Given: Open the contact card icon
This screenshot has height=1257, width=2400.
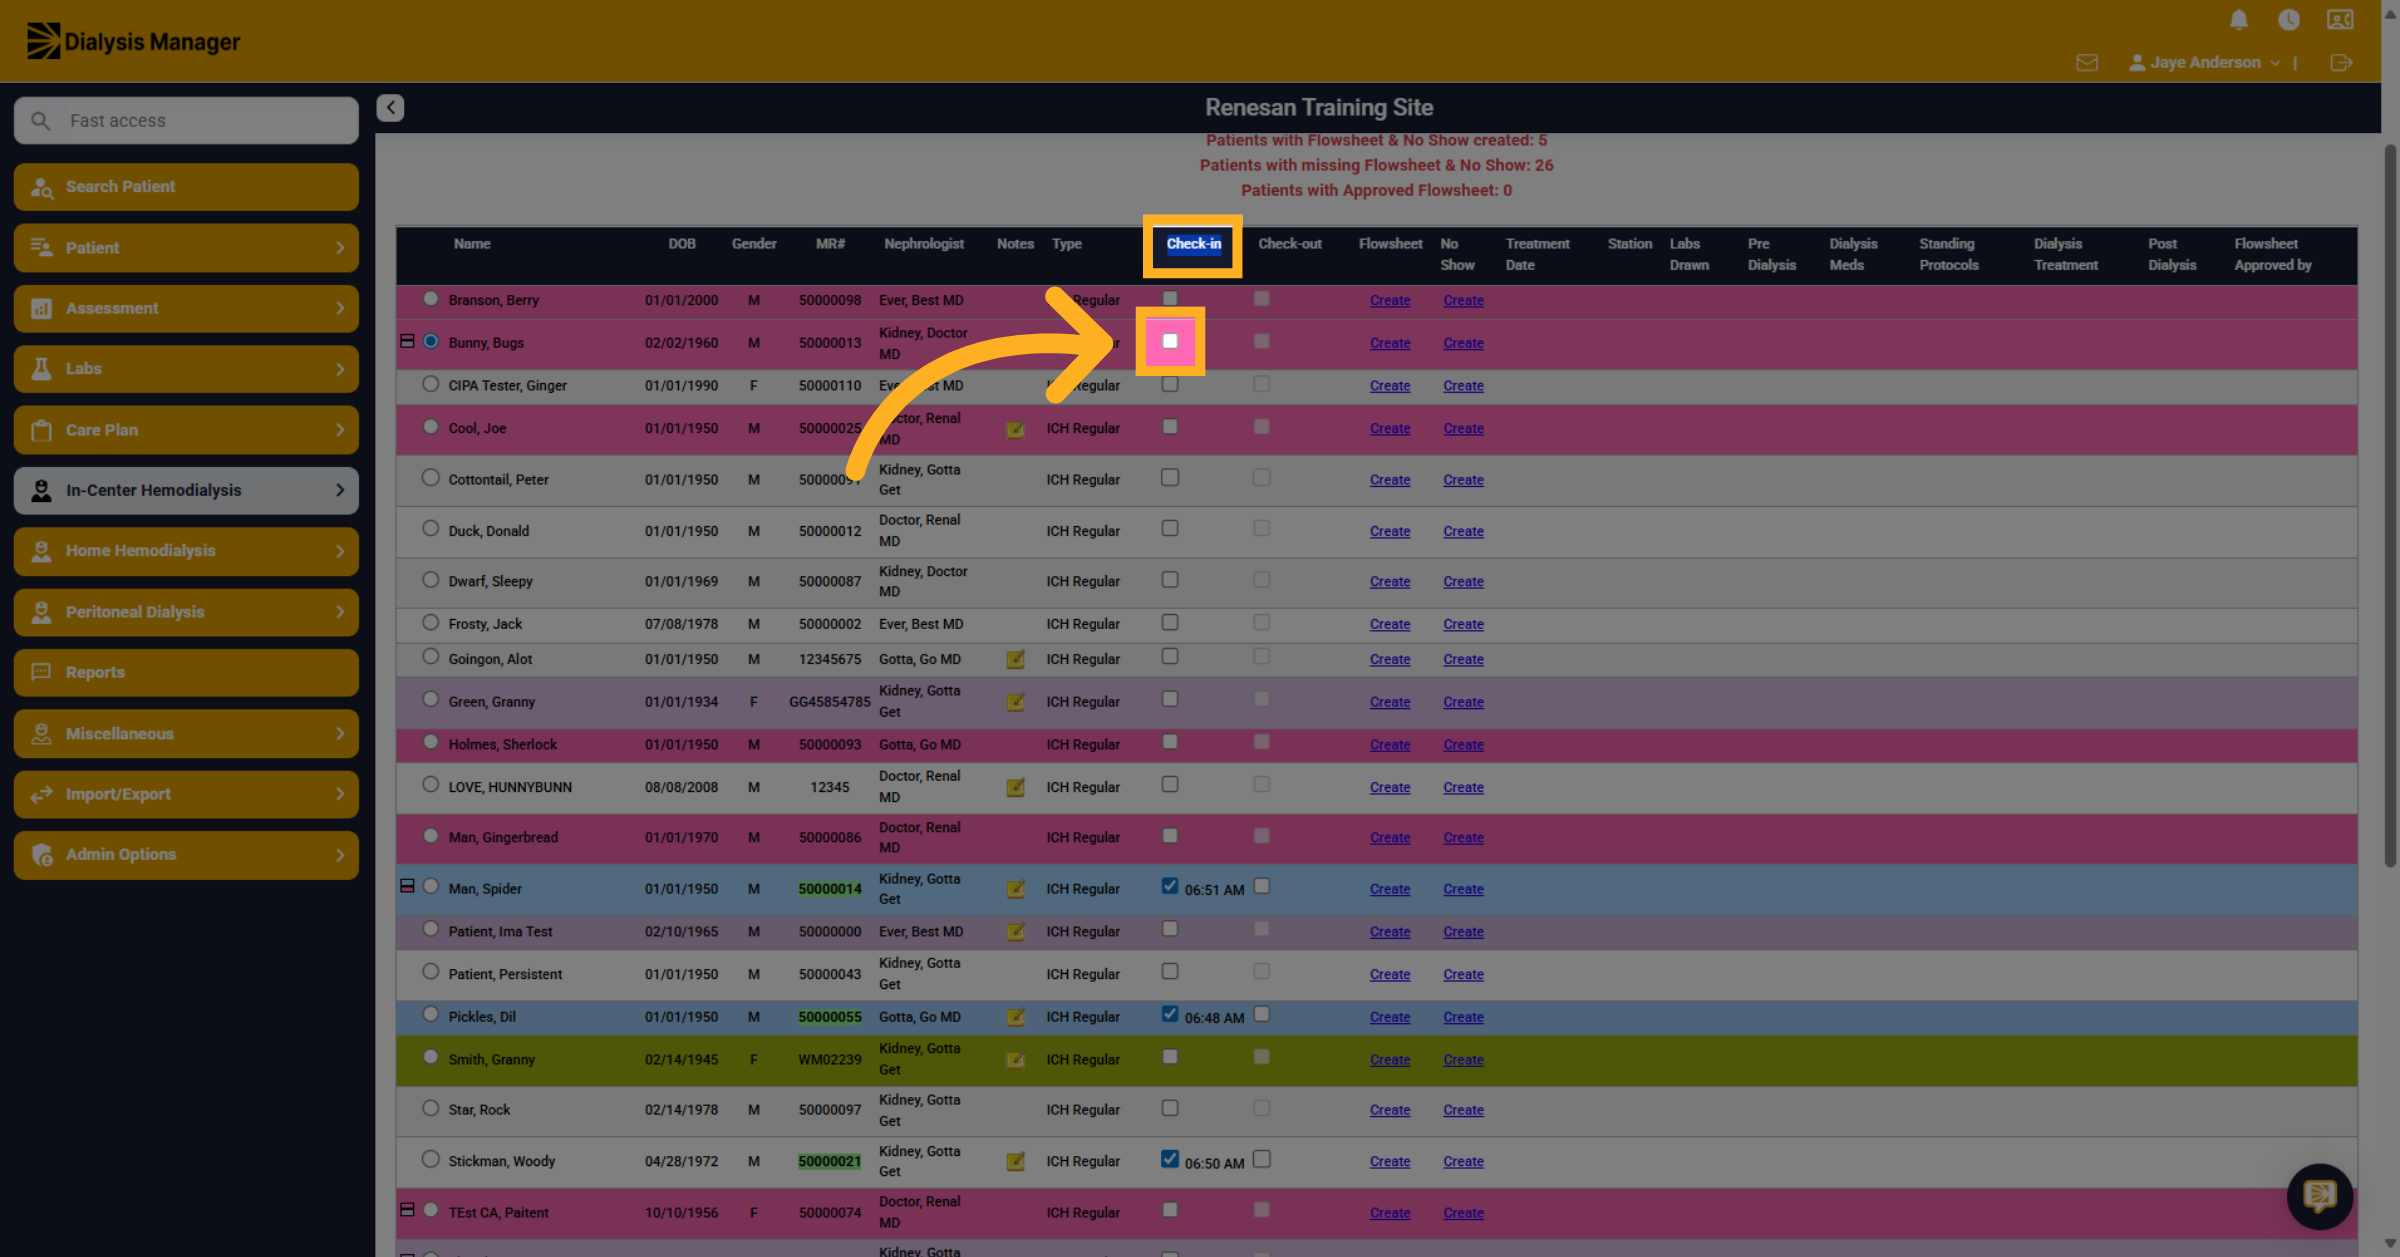Looking at the screenshot, I should click(x=2340, y=20).
